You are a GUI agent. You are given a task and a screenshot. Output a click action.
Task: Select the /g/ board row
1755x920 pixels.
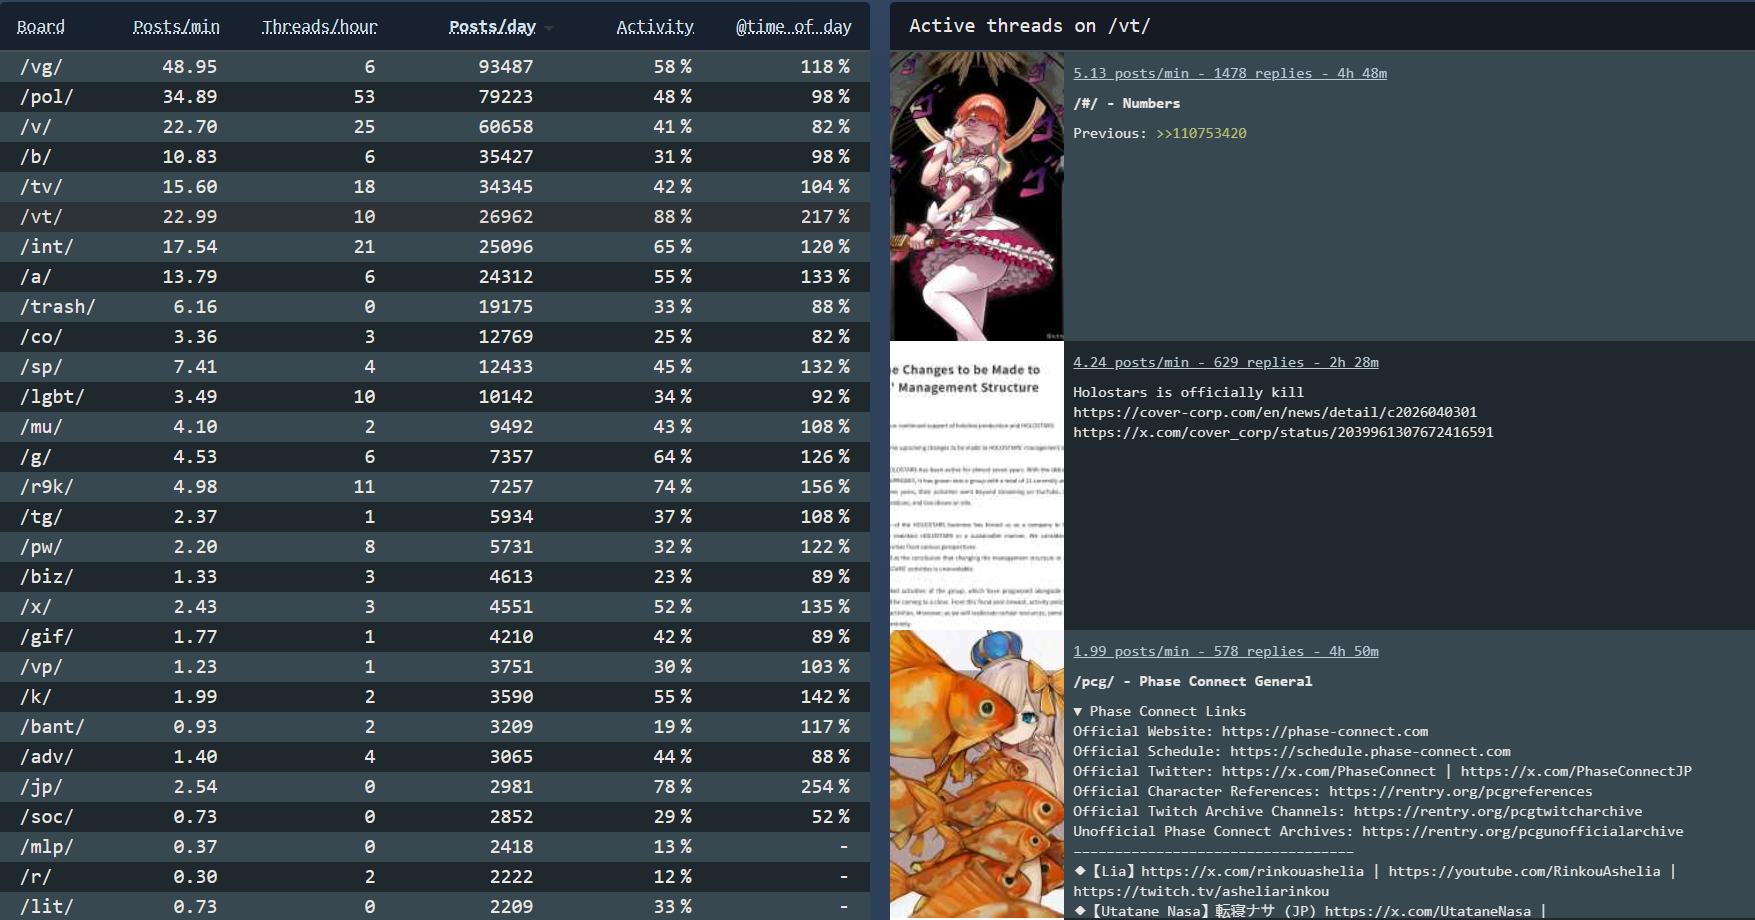click(x=435, y=457)
